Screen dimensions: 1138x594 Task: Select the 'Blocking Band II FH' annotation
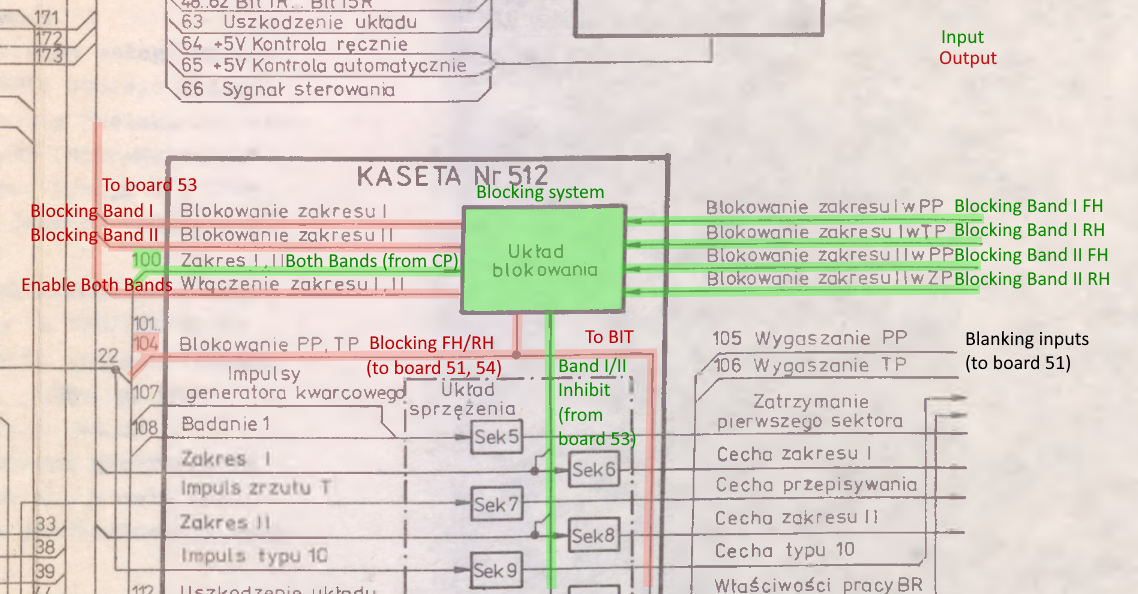pos(1031,255)
